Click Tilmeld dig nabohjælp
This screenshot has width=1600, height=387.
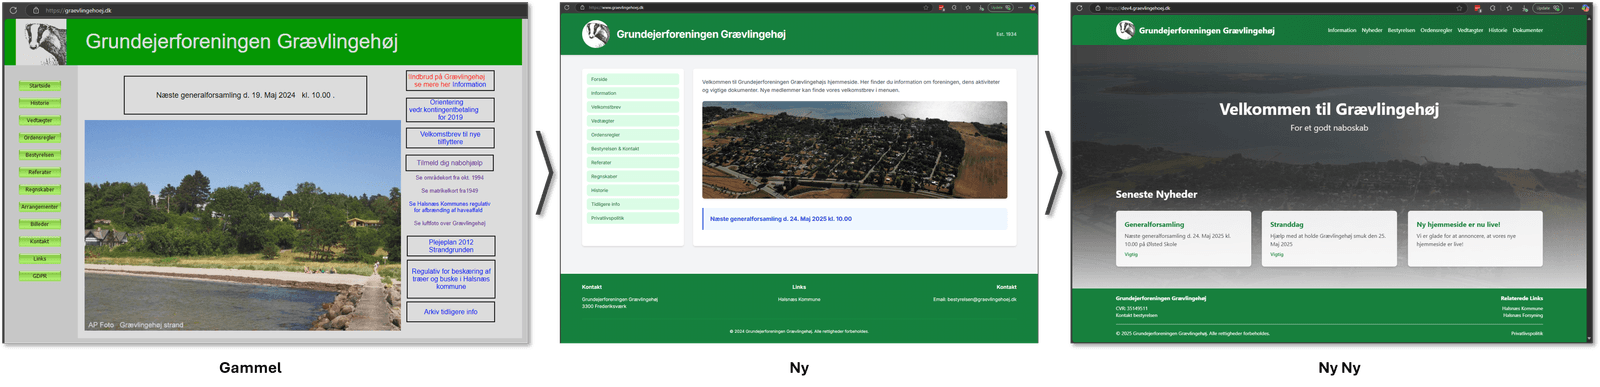[450, 163]
